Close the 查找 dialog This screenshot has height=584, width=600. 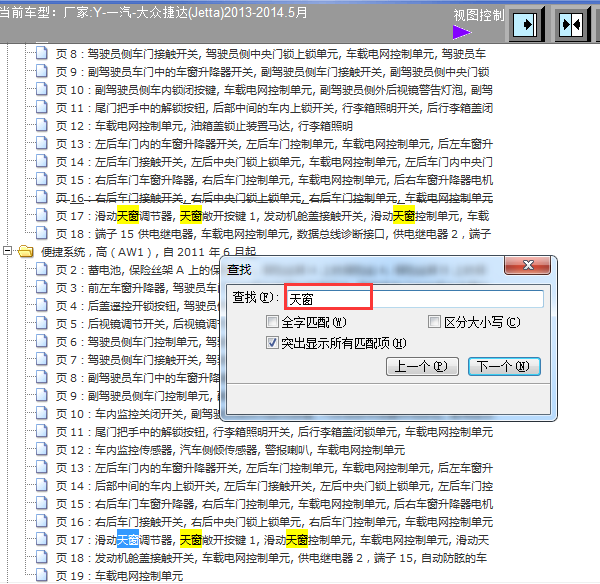(x=527, y=265)
